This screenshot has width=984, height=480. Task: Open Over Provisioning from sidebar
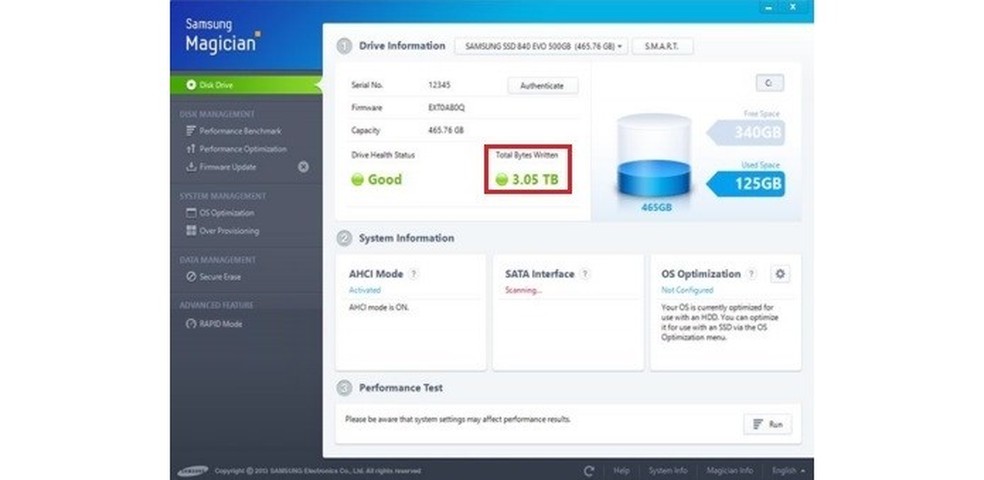[223, 231]
